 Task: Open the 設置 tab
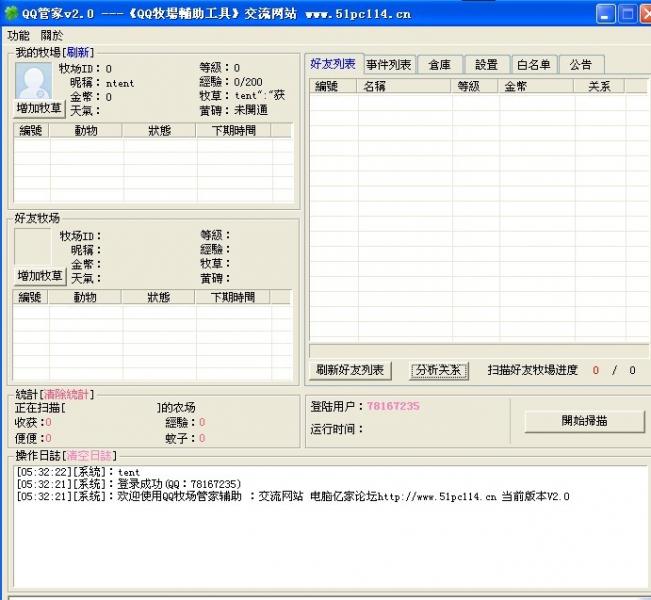[x=487, y=65]
